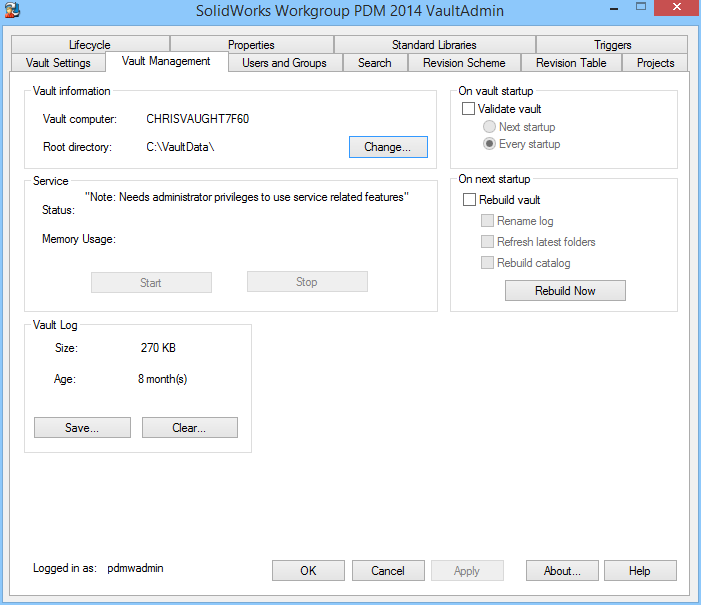Open the About... dialog
701x605 pixels.
[x=562, y=571]
